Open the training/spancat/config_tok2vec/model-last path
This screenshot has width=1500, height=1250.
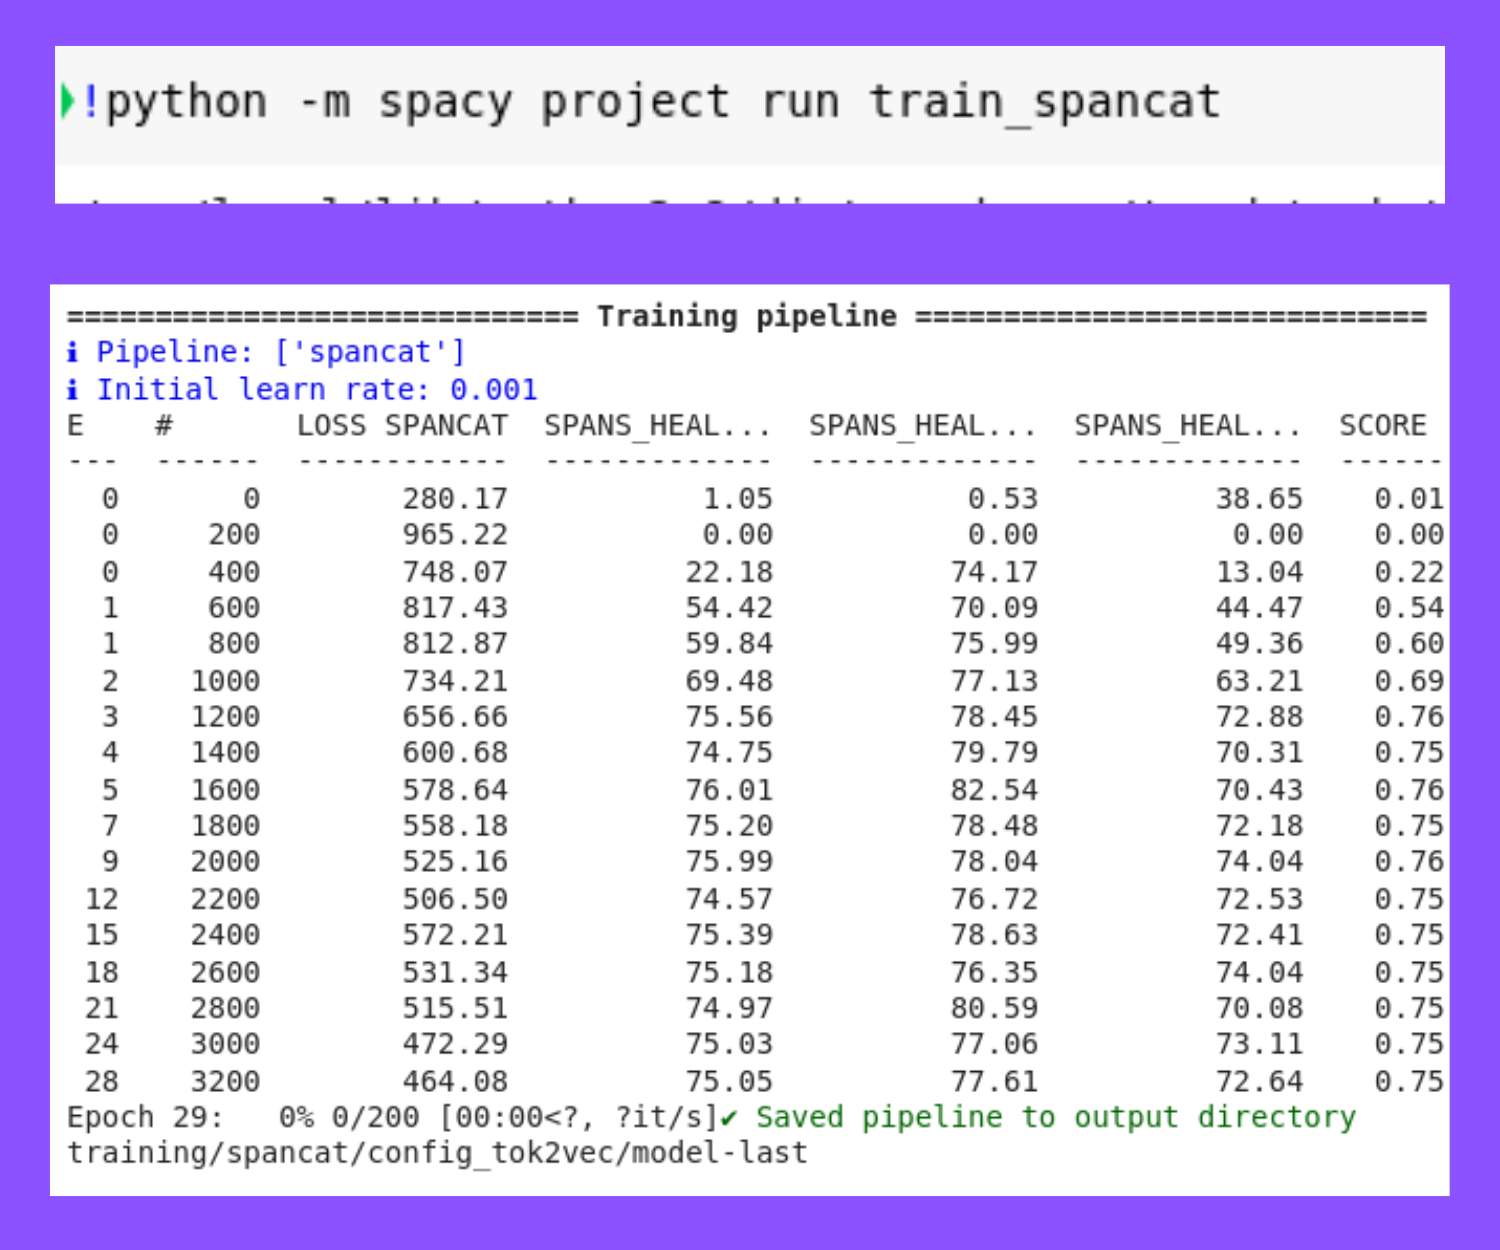point(437,1152)
